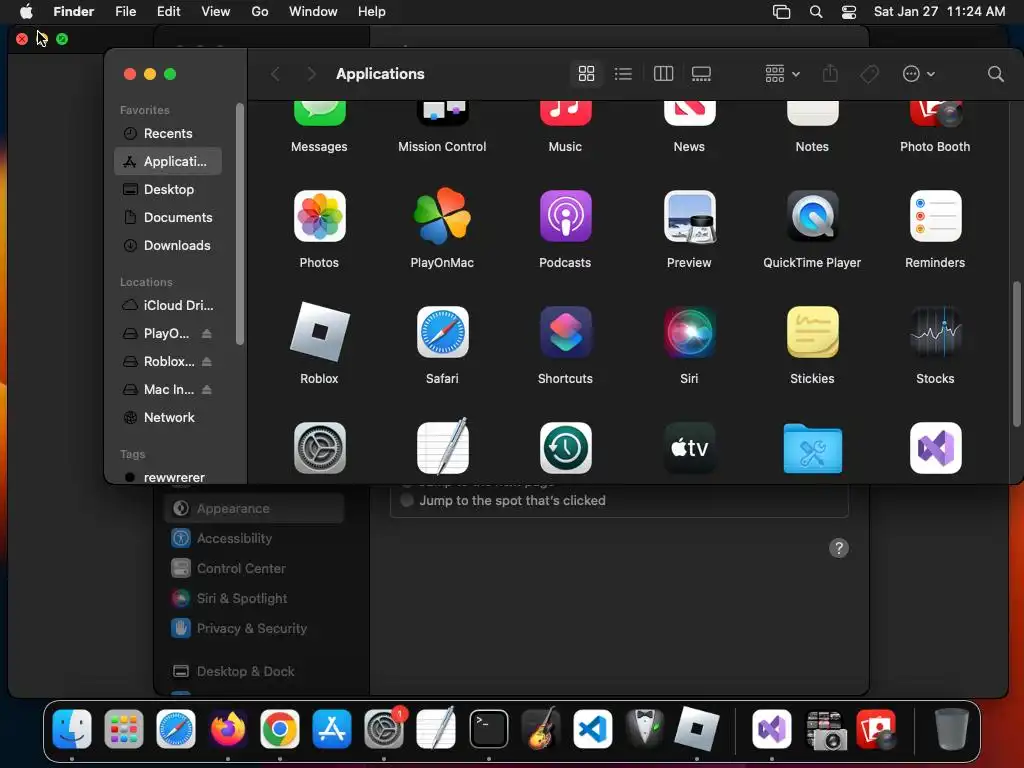The width and height of the screenshot is (1024, 768).
Task: Switch Finder to gallery view
Action: tap(701, 74)
